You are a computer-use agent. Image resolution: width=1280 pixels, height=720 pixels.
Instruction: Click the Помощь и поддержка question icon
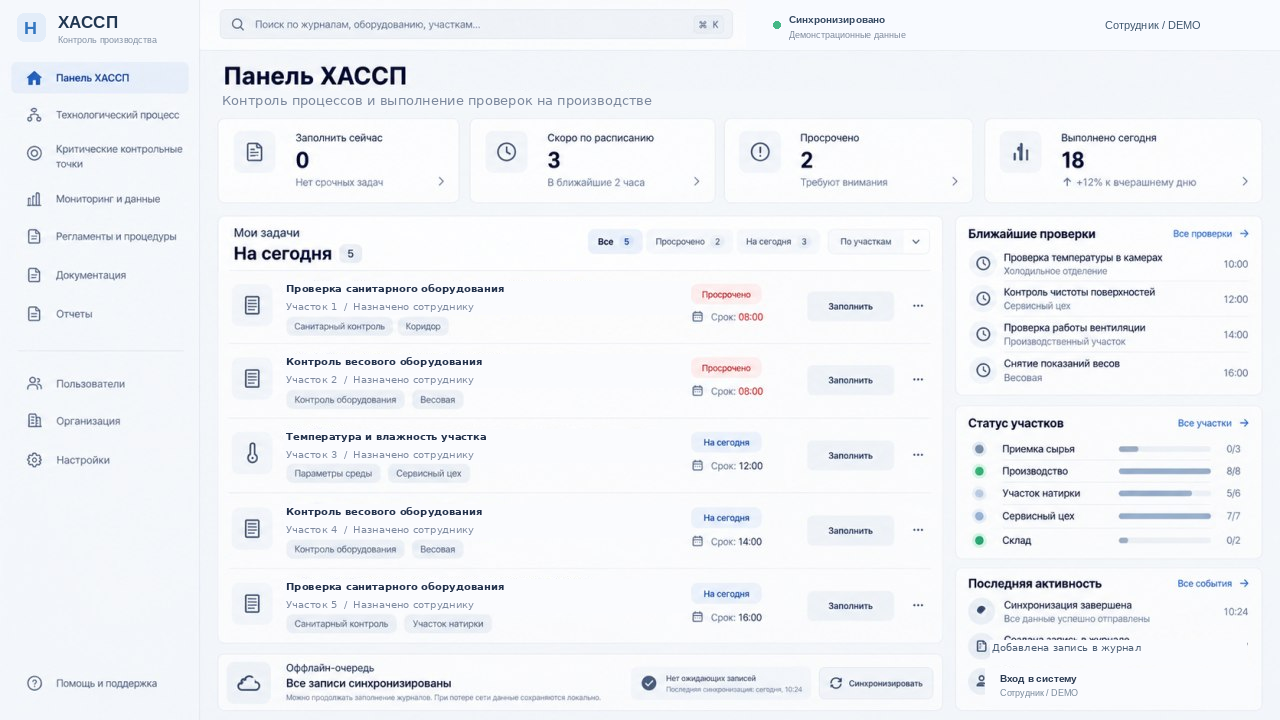(34, 683)
